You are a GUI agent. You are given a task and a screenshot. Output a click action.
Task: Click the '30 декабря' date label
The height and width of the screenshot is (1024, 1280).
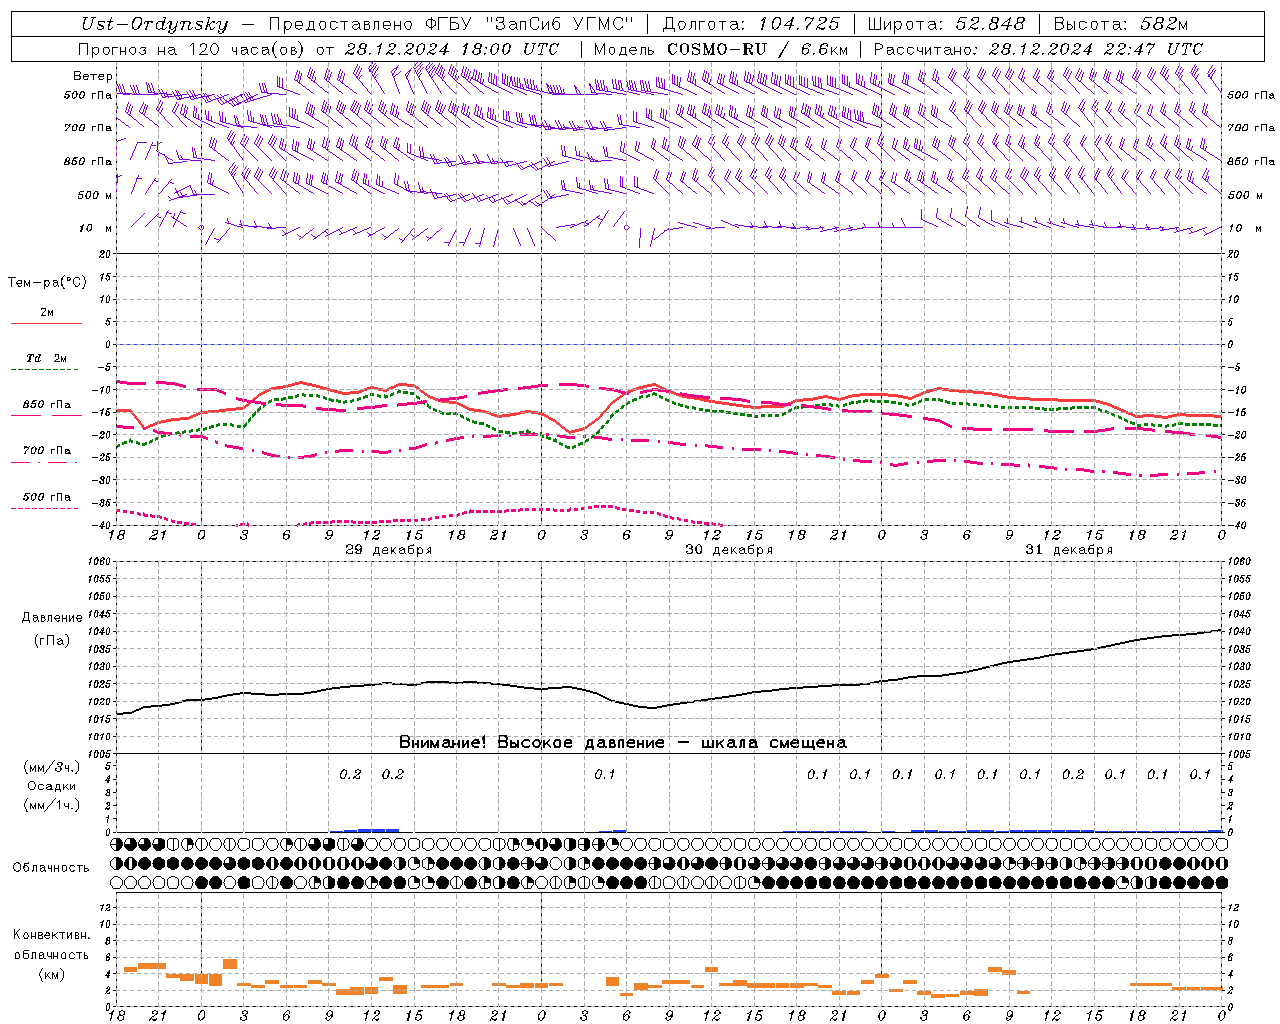point(729,550)
